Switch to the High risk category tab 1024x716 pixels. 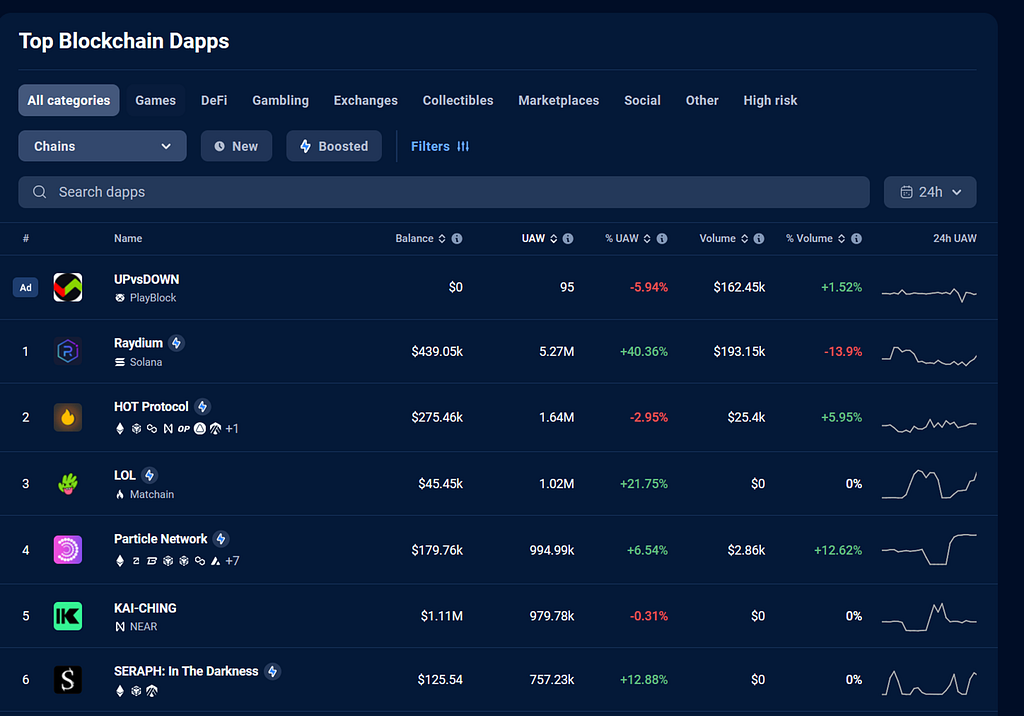[770, 100]
